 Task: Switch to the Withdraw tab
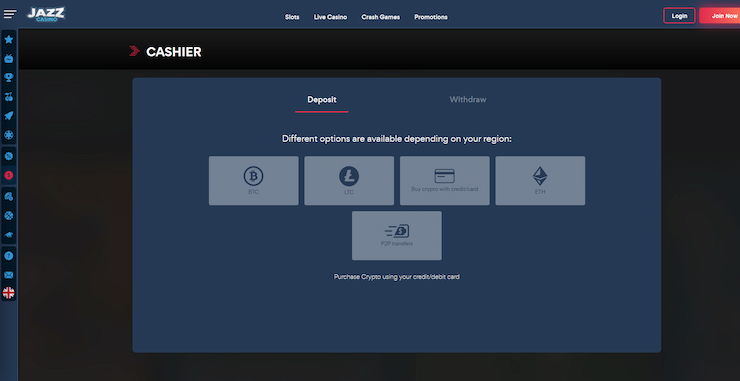pos(468,100)
